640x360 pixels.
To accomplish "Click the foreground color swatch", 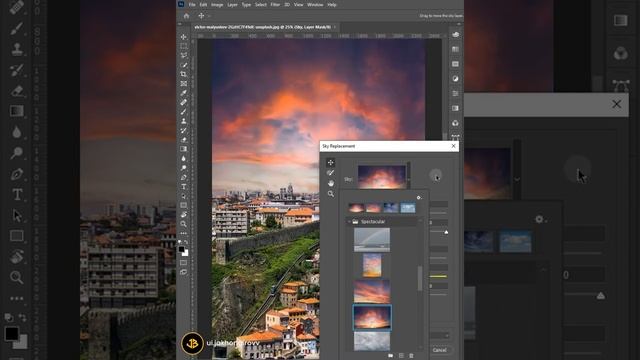I will pyautogui.click(x=182, y=249).
